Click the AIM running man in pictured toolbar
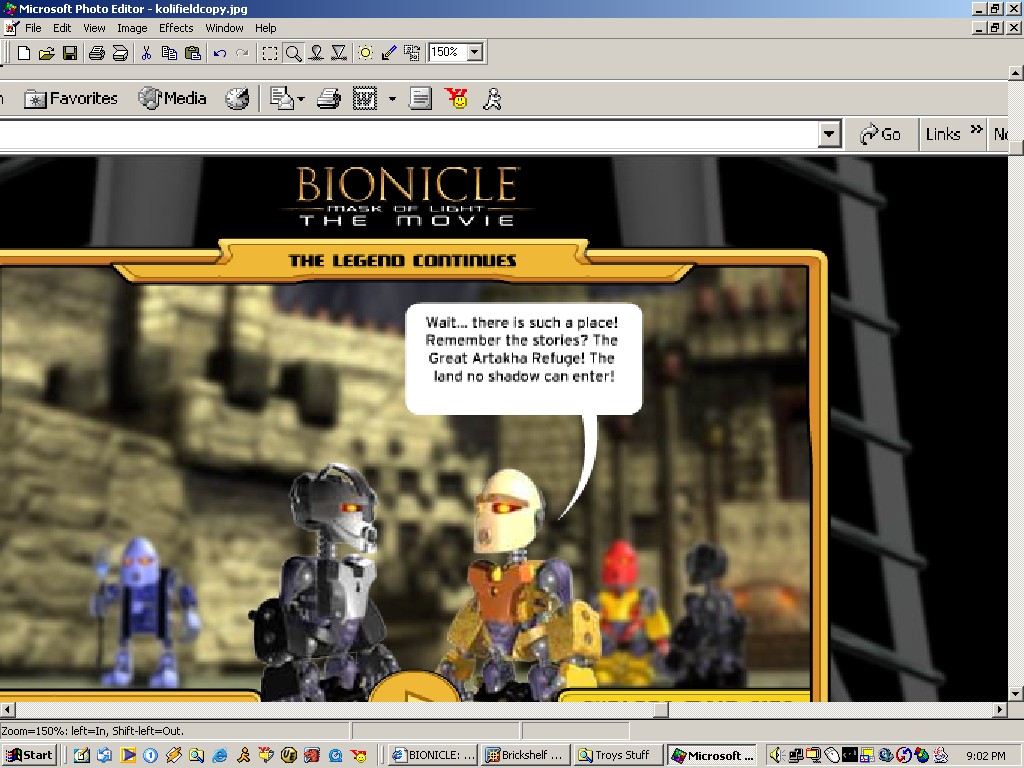Image resolution: width=1024 pixels, height=768 pixels. 492,99
